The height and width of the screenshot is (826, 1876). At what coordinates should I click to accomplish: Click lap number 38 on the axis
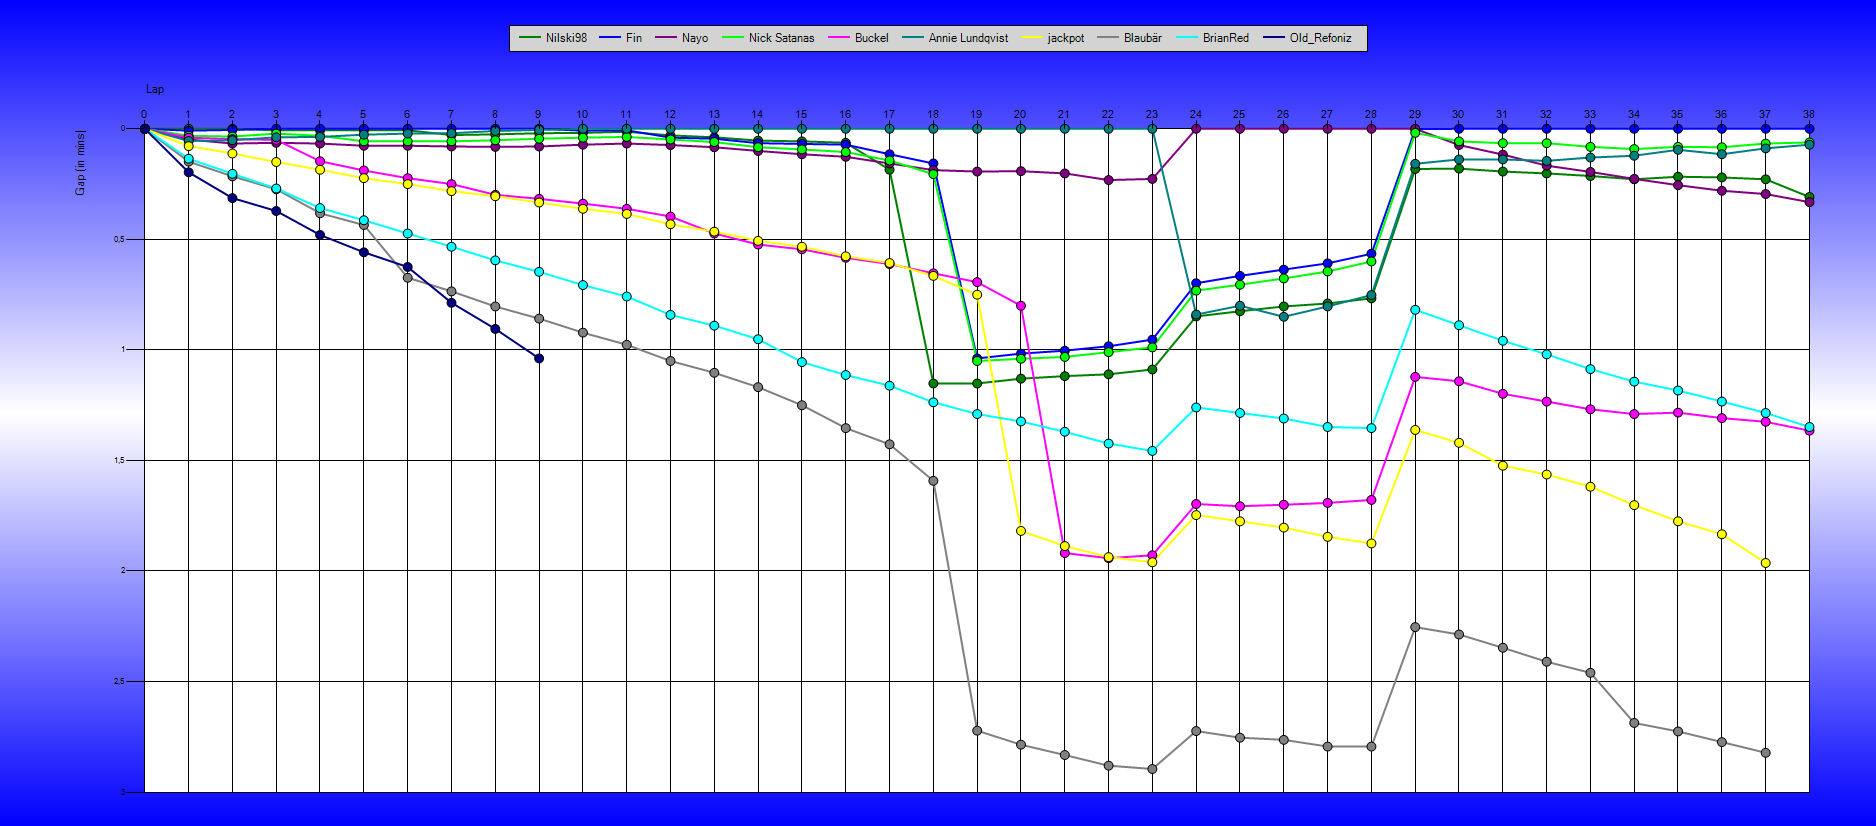tap(1808, 114)
